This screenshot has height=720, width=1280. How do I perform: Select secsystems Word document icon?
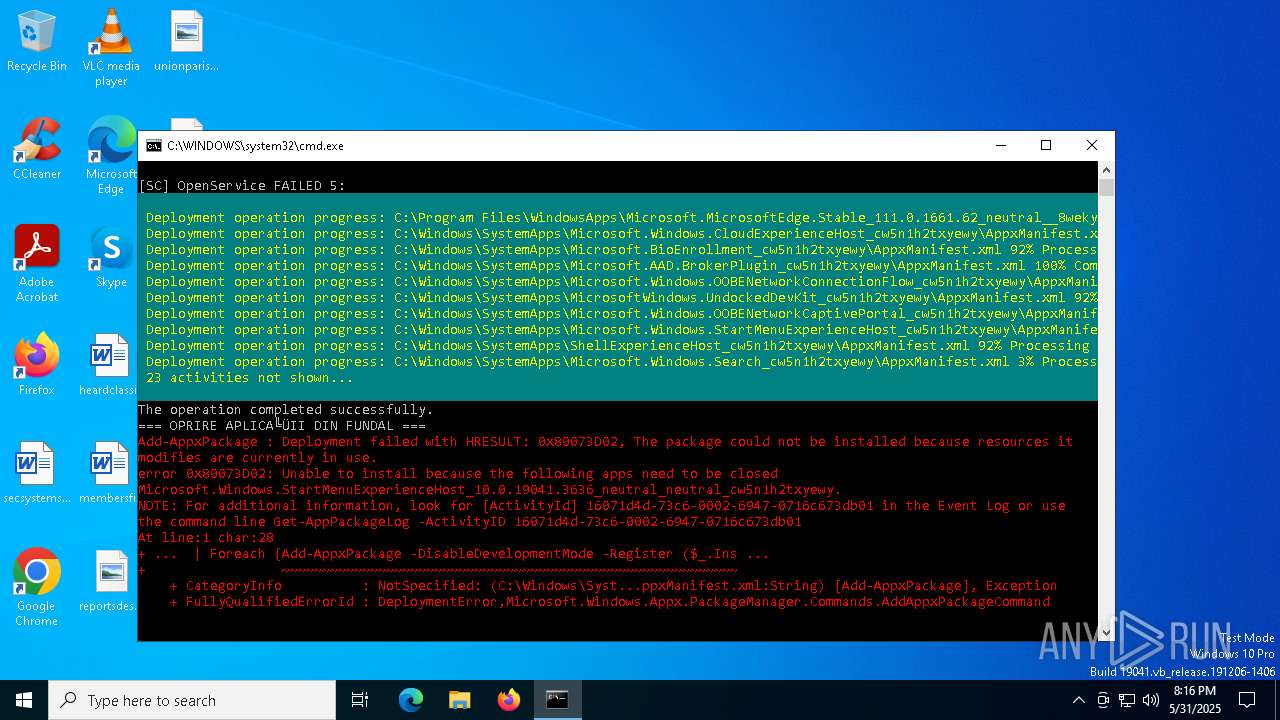37,474
